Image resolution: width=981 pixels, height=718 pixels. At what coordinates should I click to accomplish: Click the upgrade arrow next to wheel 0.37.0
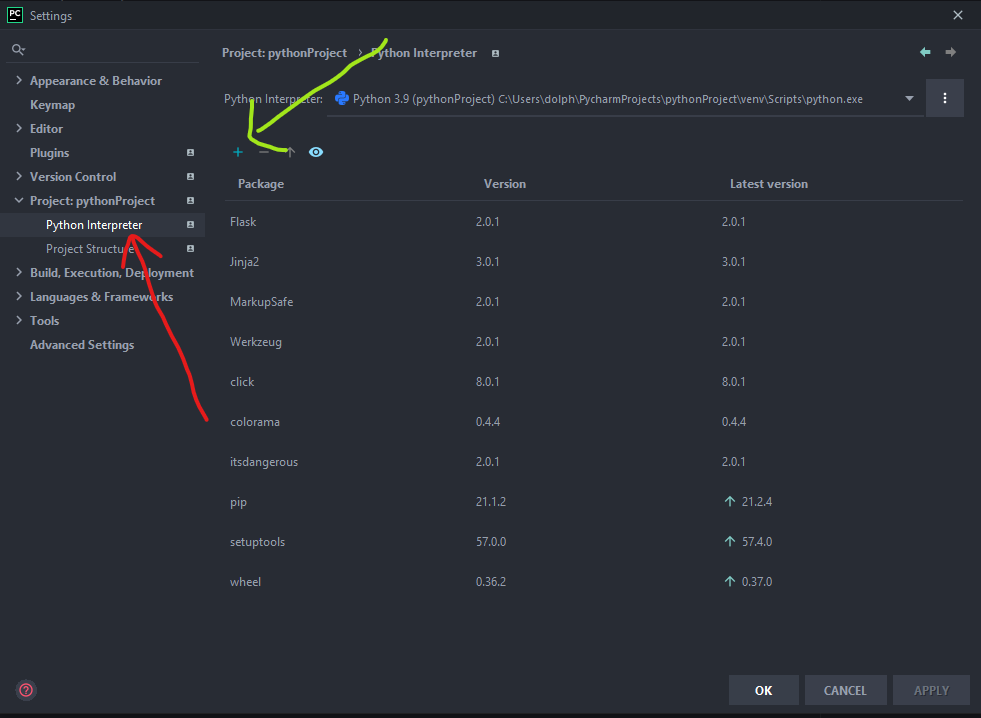click(x=729, y=582)
